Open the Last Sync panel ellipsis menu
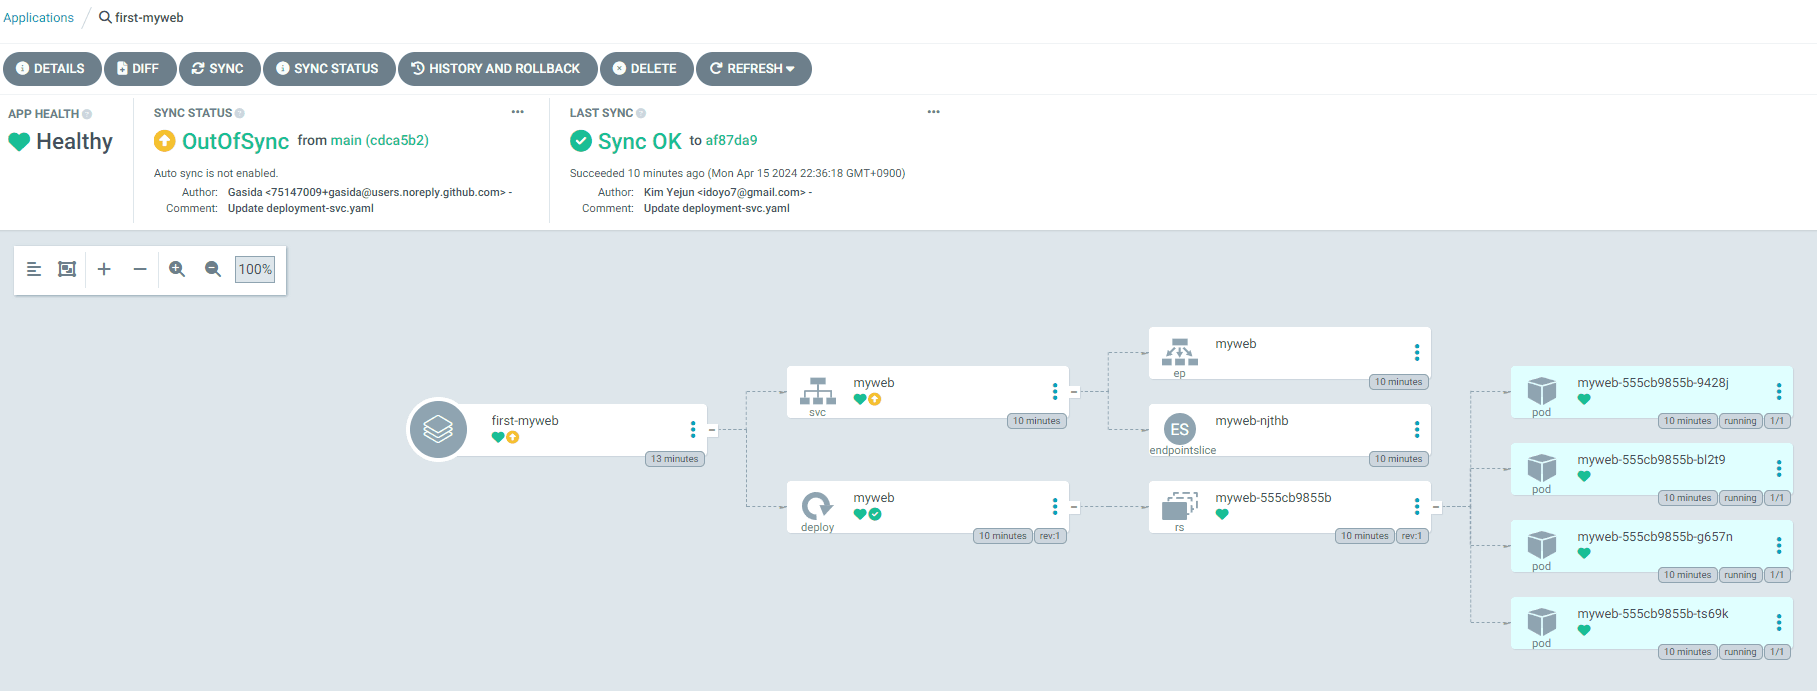Image resolution: width=1817 pixels, height=691 pixels. pyautogui.click(x=933, y=112)
